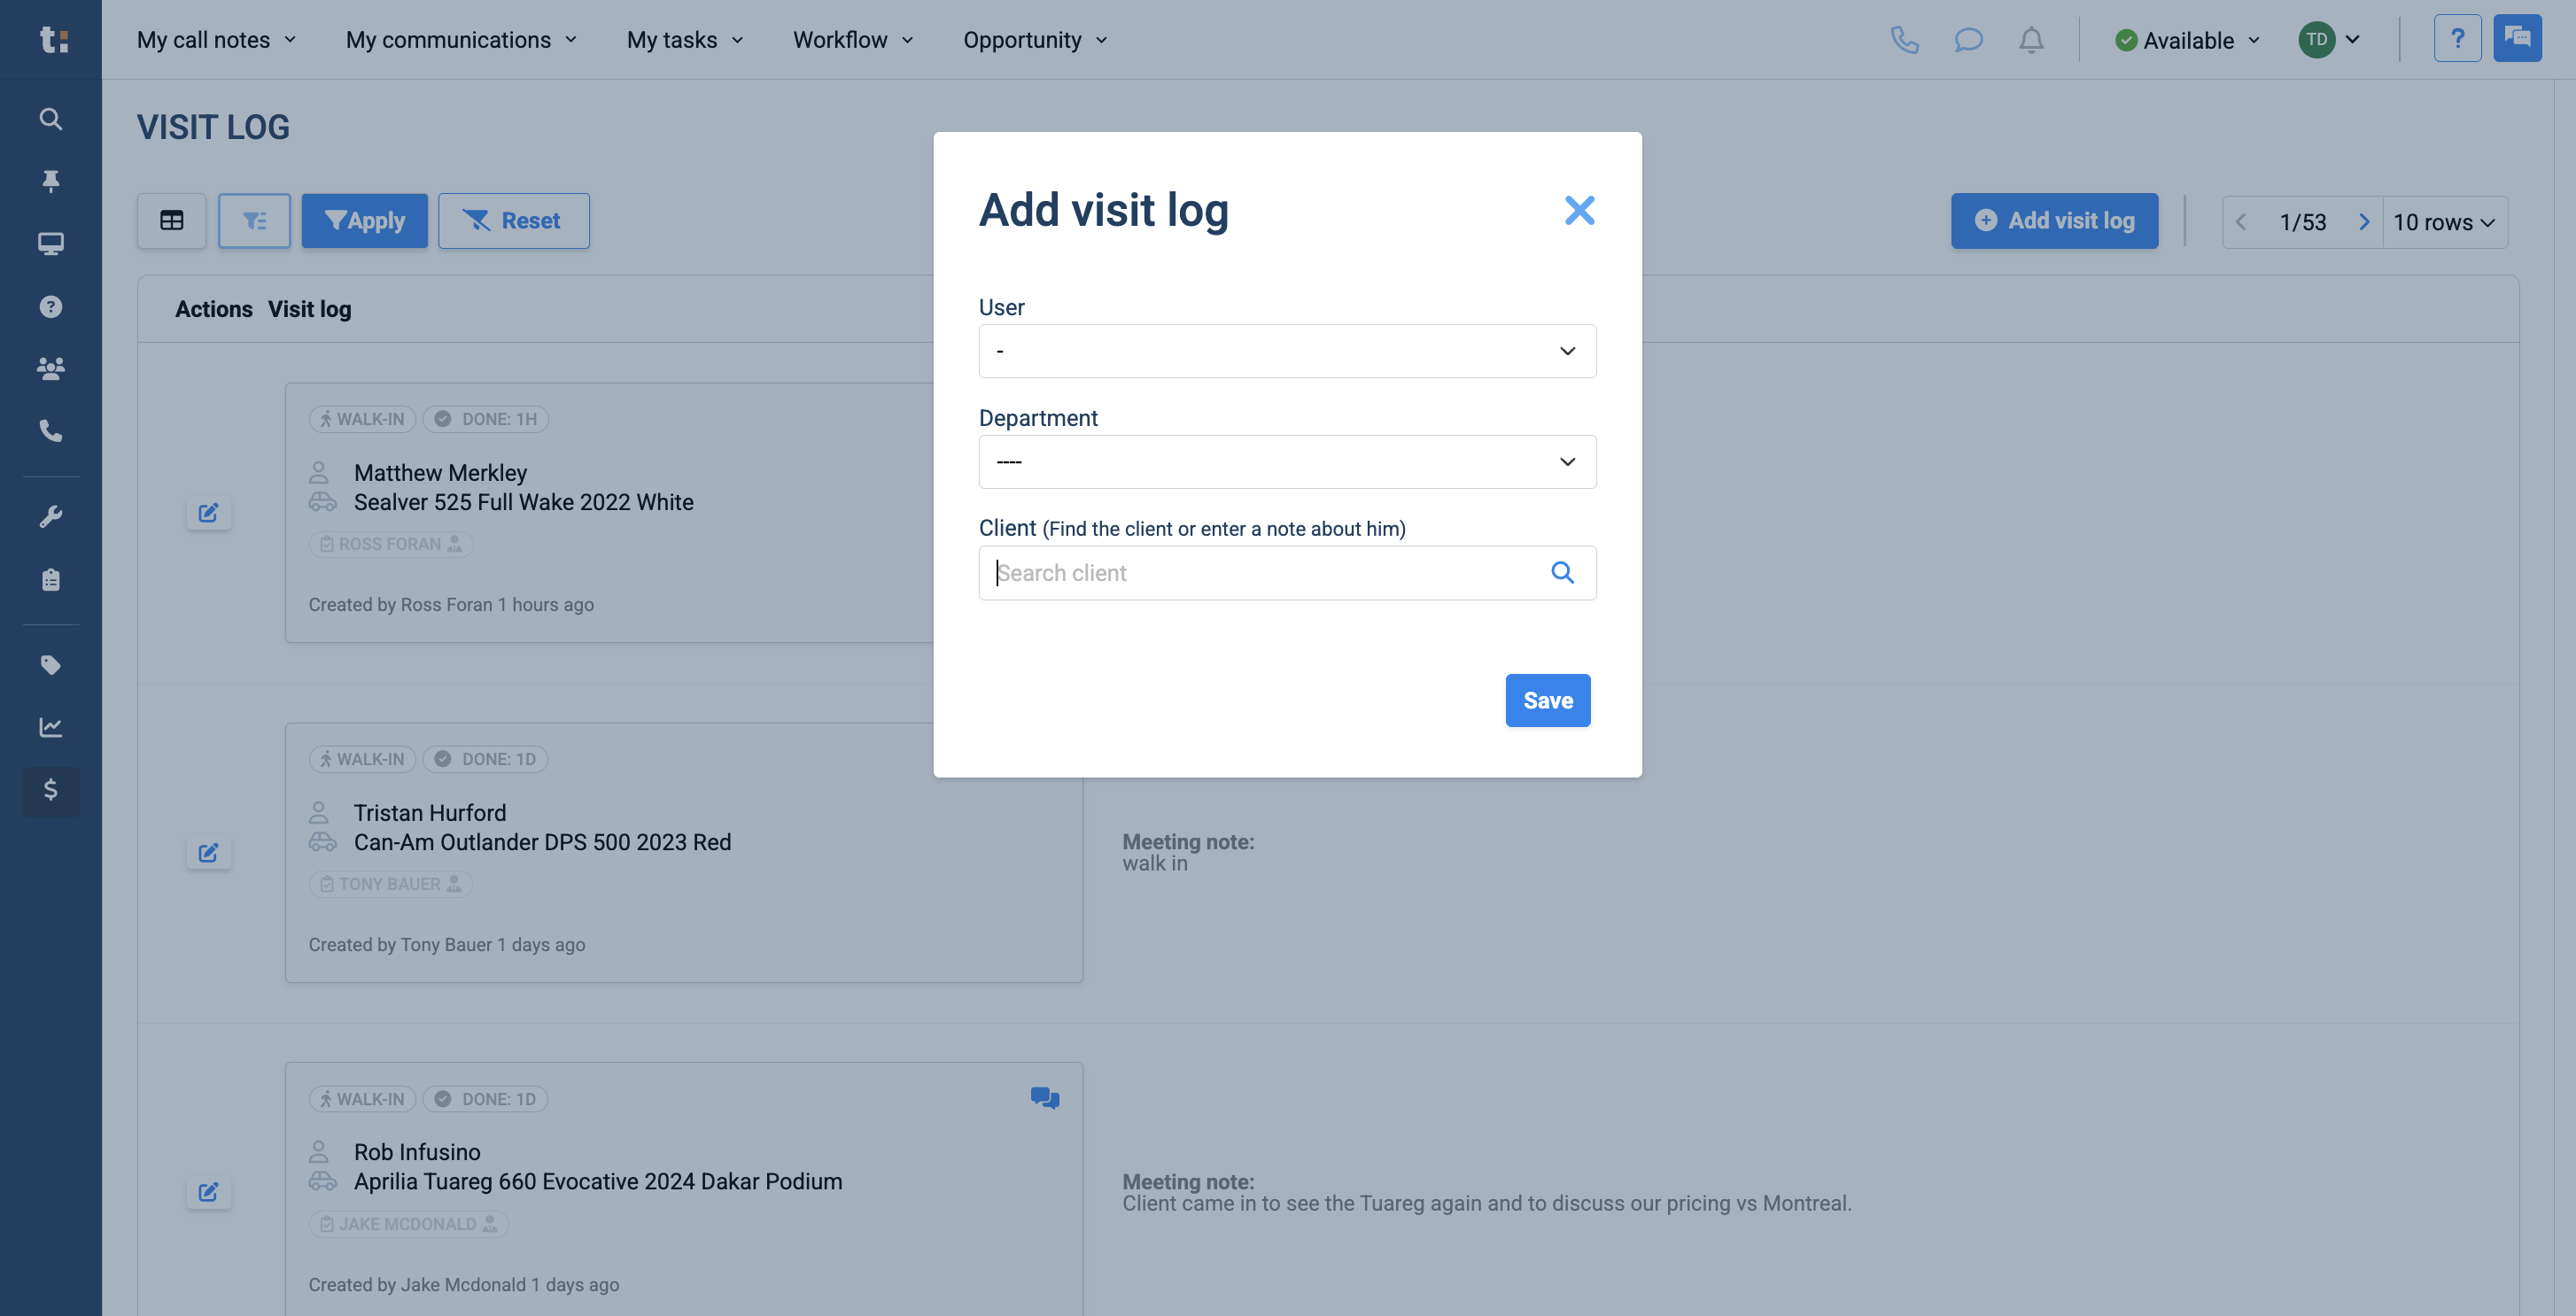Open the 10 rows page size dropdown
The image size is (2576, 1316).
(x=2444, y=222)
